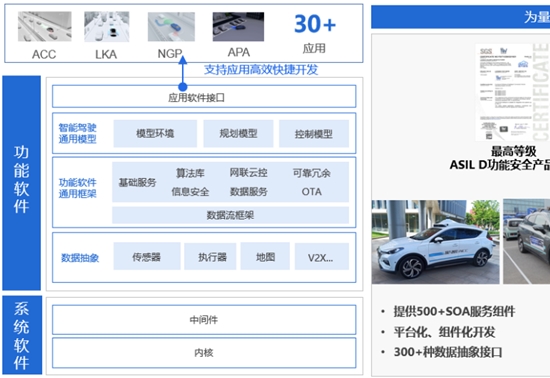Select the 内核 layer box

[204, 353]
